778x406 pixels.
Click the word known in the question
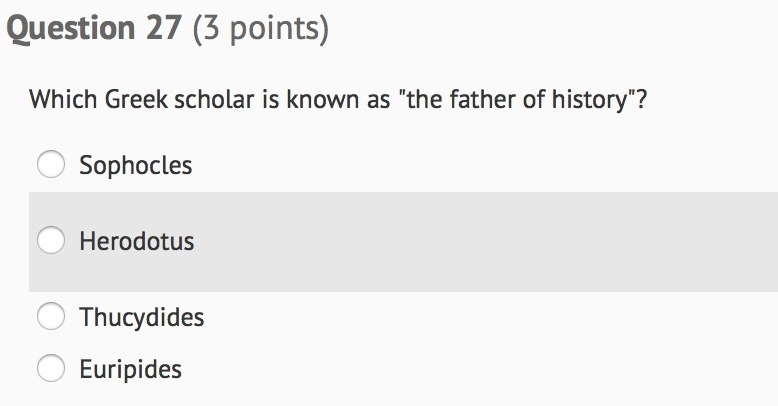[x=323, y=99]
